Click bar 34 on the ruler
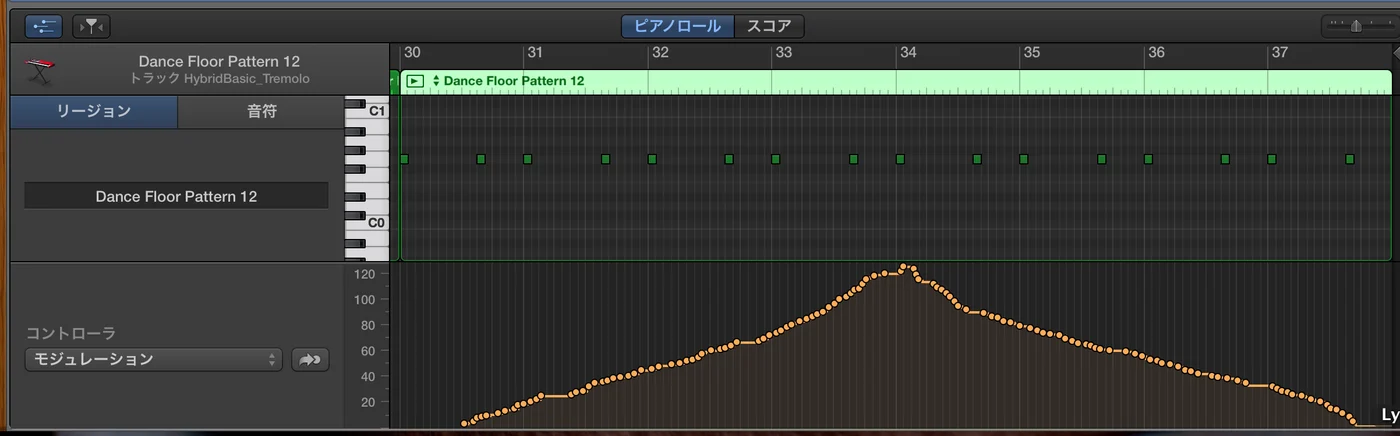The width and height of the screenshot is (1400, 436). [x=907, y=52]
